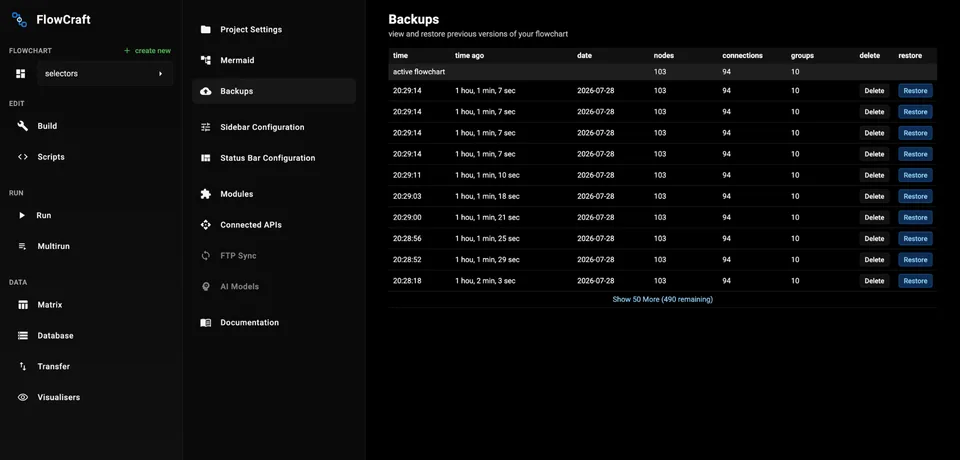Viewport: 960px width, 460px height.
Task: Delete the 20:28:56 backup
Action: click(874, 238)
